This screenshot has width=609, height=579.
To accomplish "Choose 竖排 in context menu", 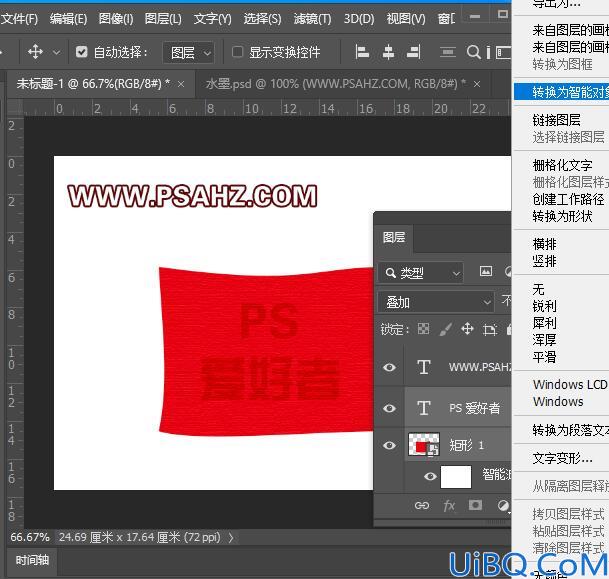I will (545, 261).
